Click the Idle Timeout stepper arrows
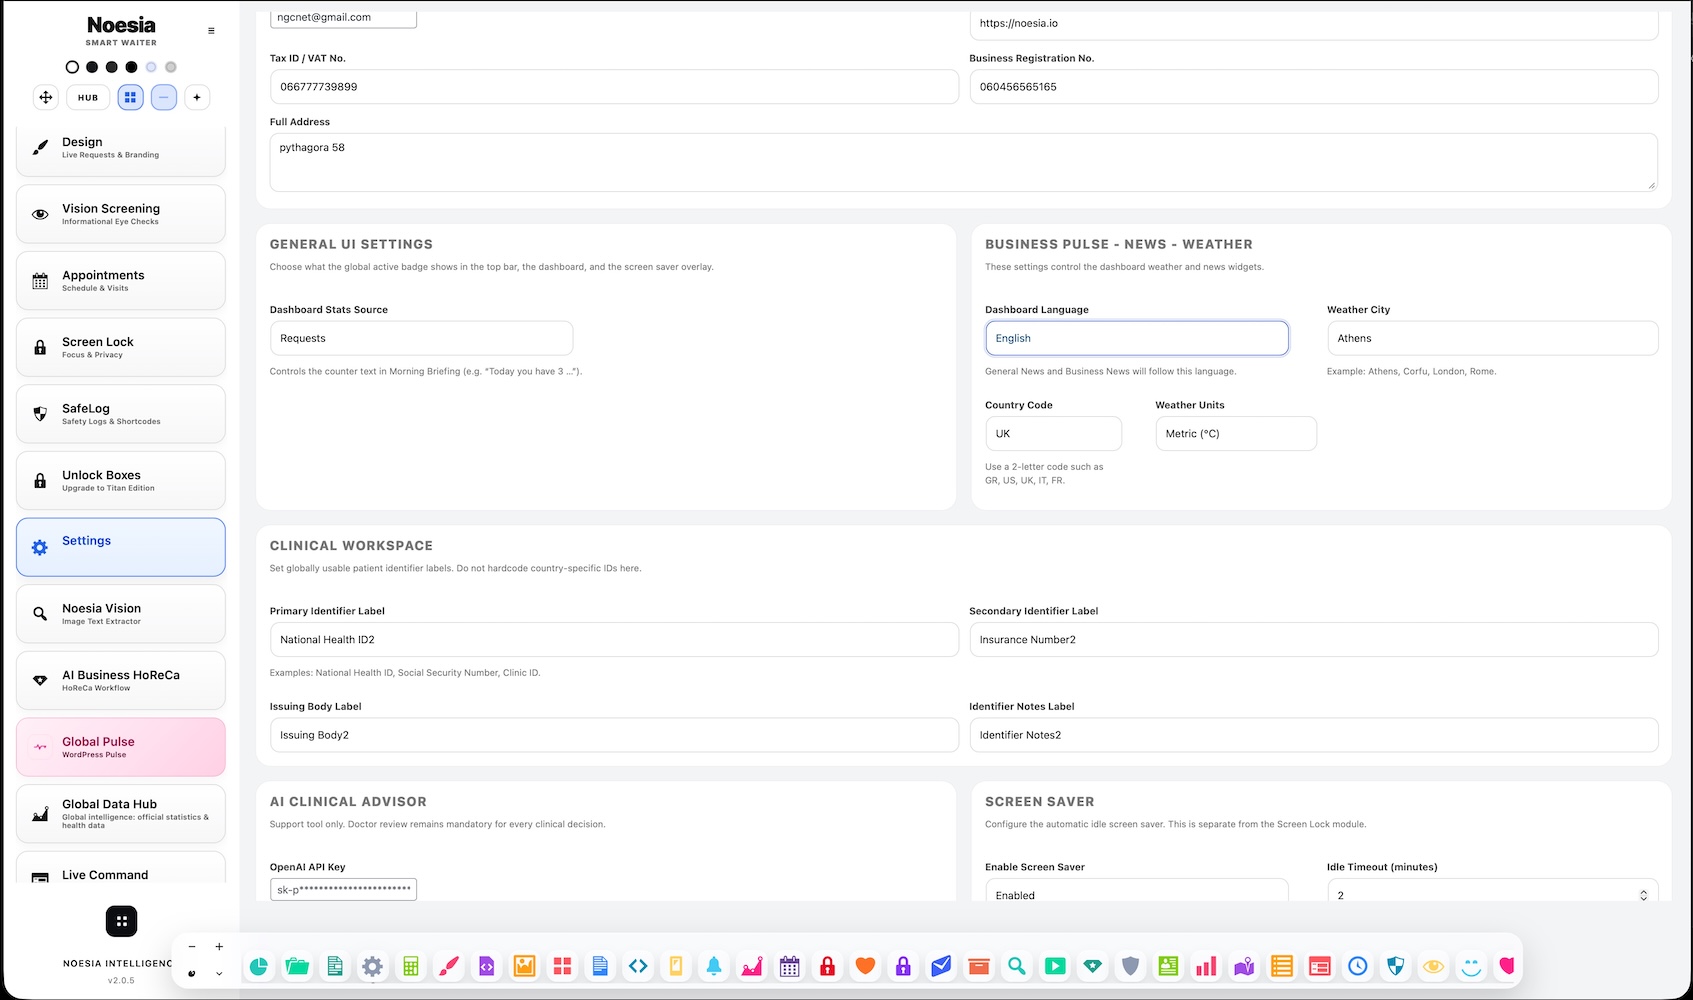The width and height of the screenshot is (1693, 1000). pos(1643,895)
